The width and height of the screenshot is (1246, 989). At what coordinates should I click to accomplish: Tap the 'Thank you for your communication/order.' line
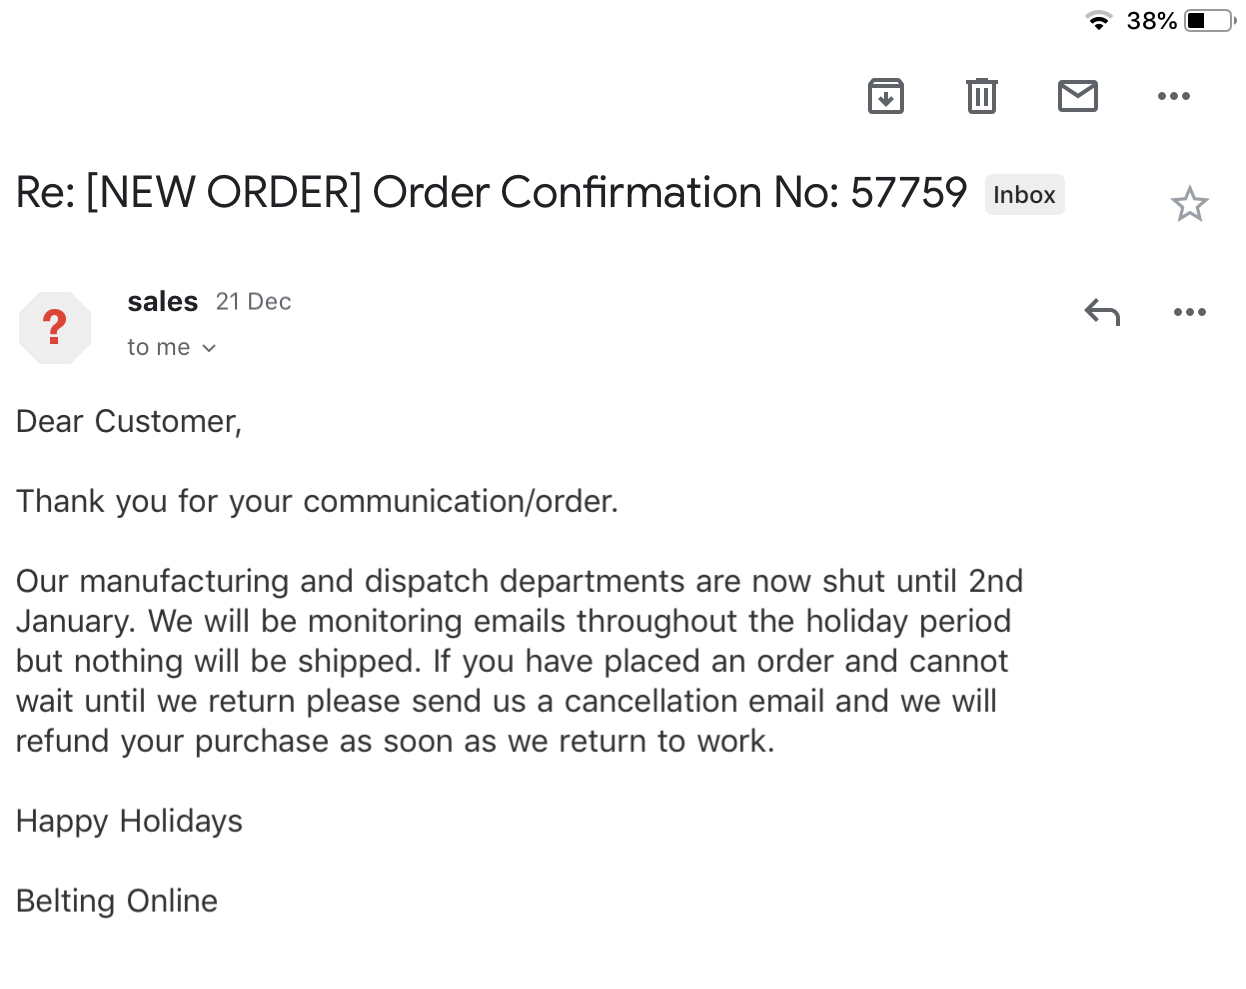317,501
